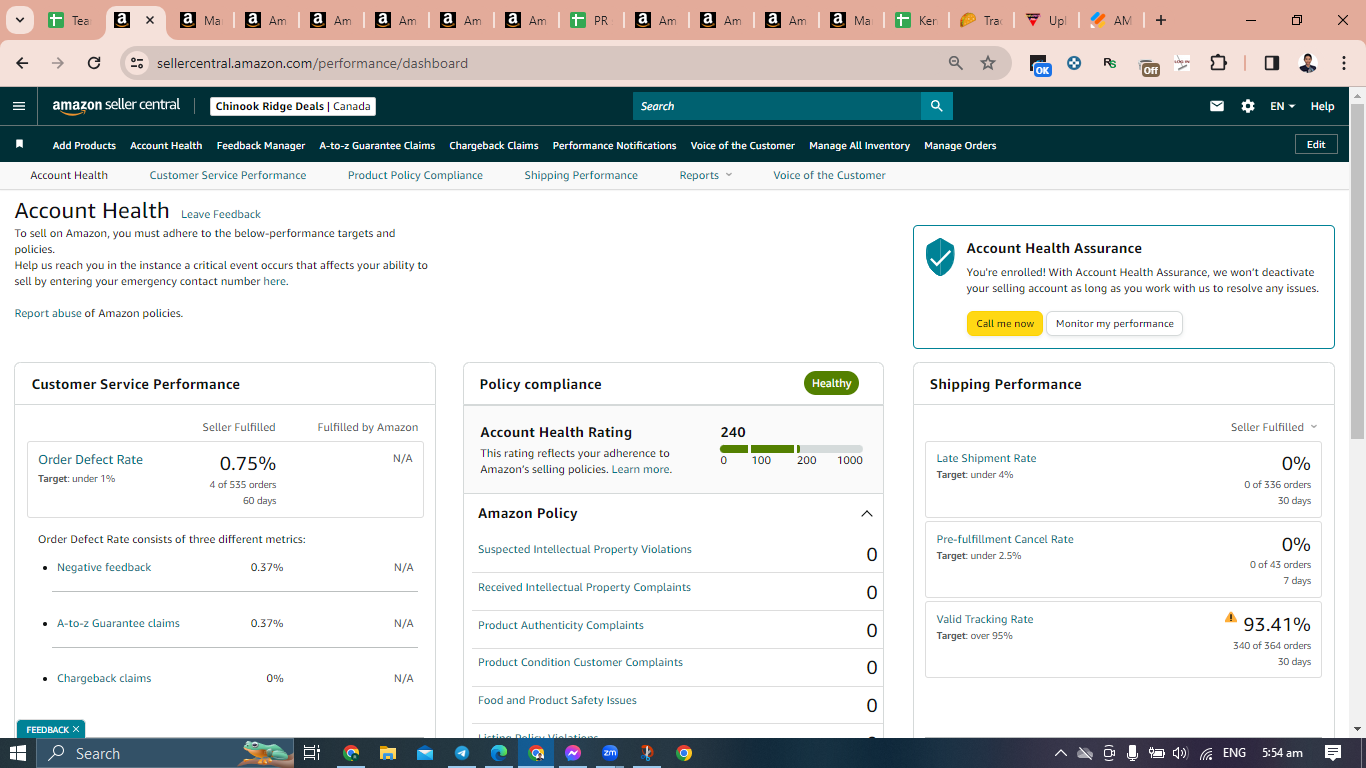Click the Leave Feedback link
The image size is (1366, 768).
click(221, 214)
